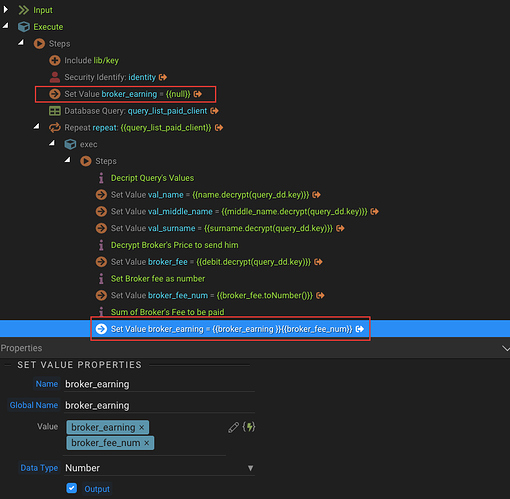Click the Name input field
Viewport: 510px width, 499px height.
tap(159, 384)
